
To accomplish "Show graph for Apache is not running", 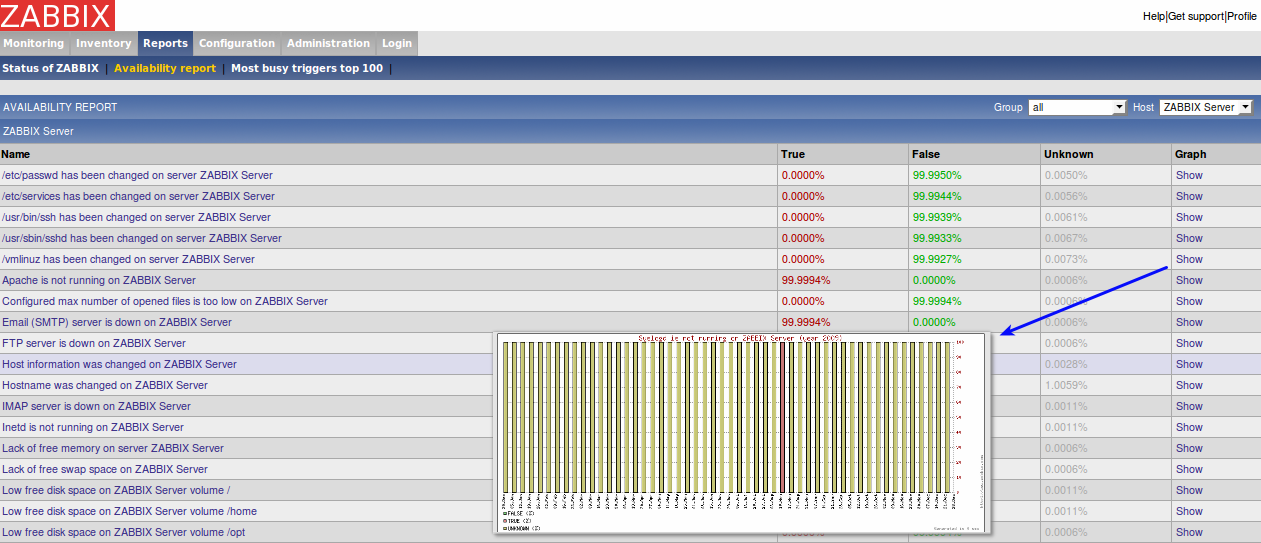I will (1189, 280).
